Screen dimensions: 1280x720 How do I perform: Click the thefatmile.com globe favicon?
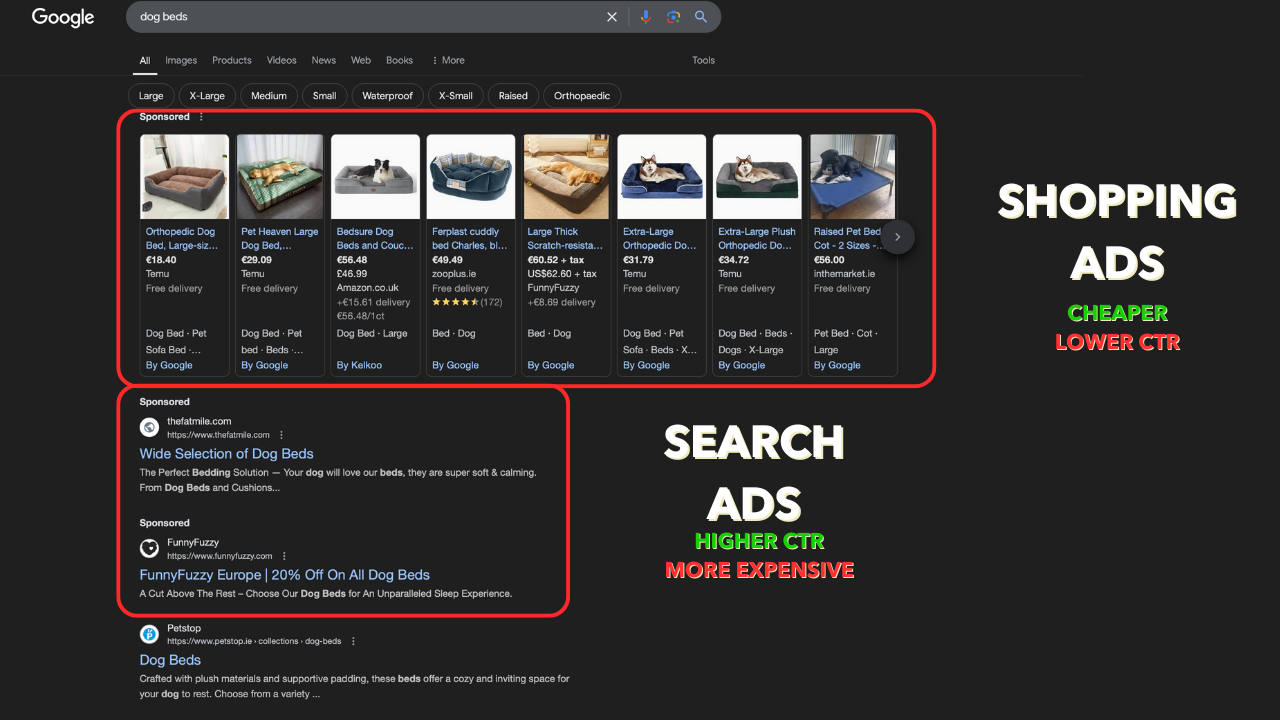[x=149, y=427]
